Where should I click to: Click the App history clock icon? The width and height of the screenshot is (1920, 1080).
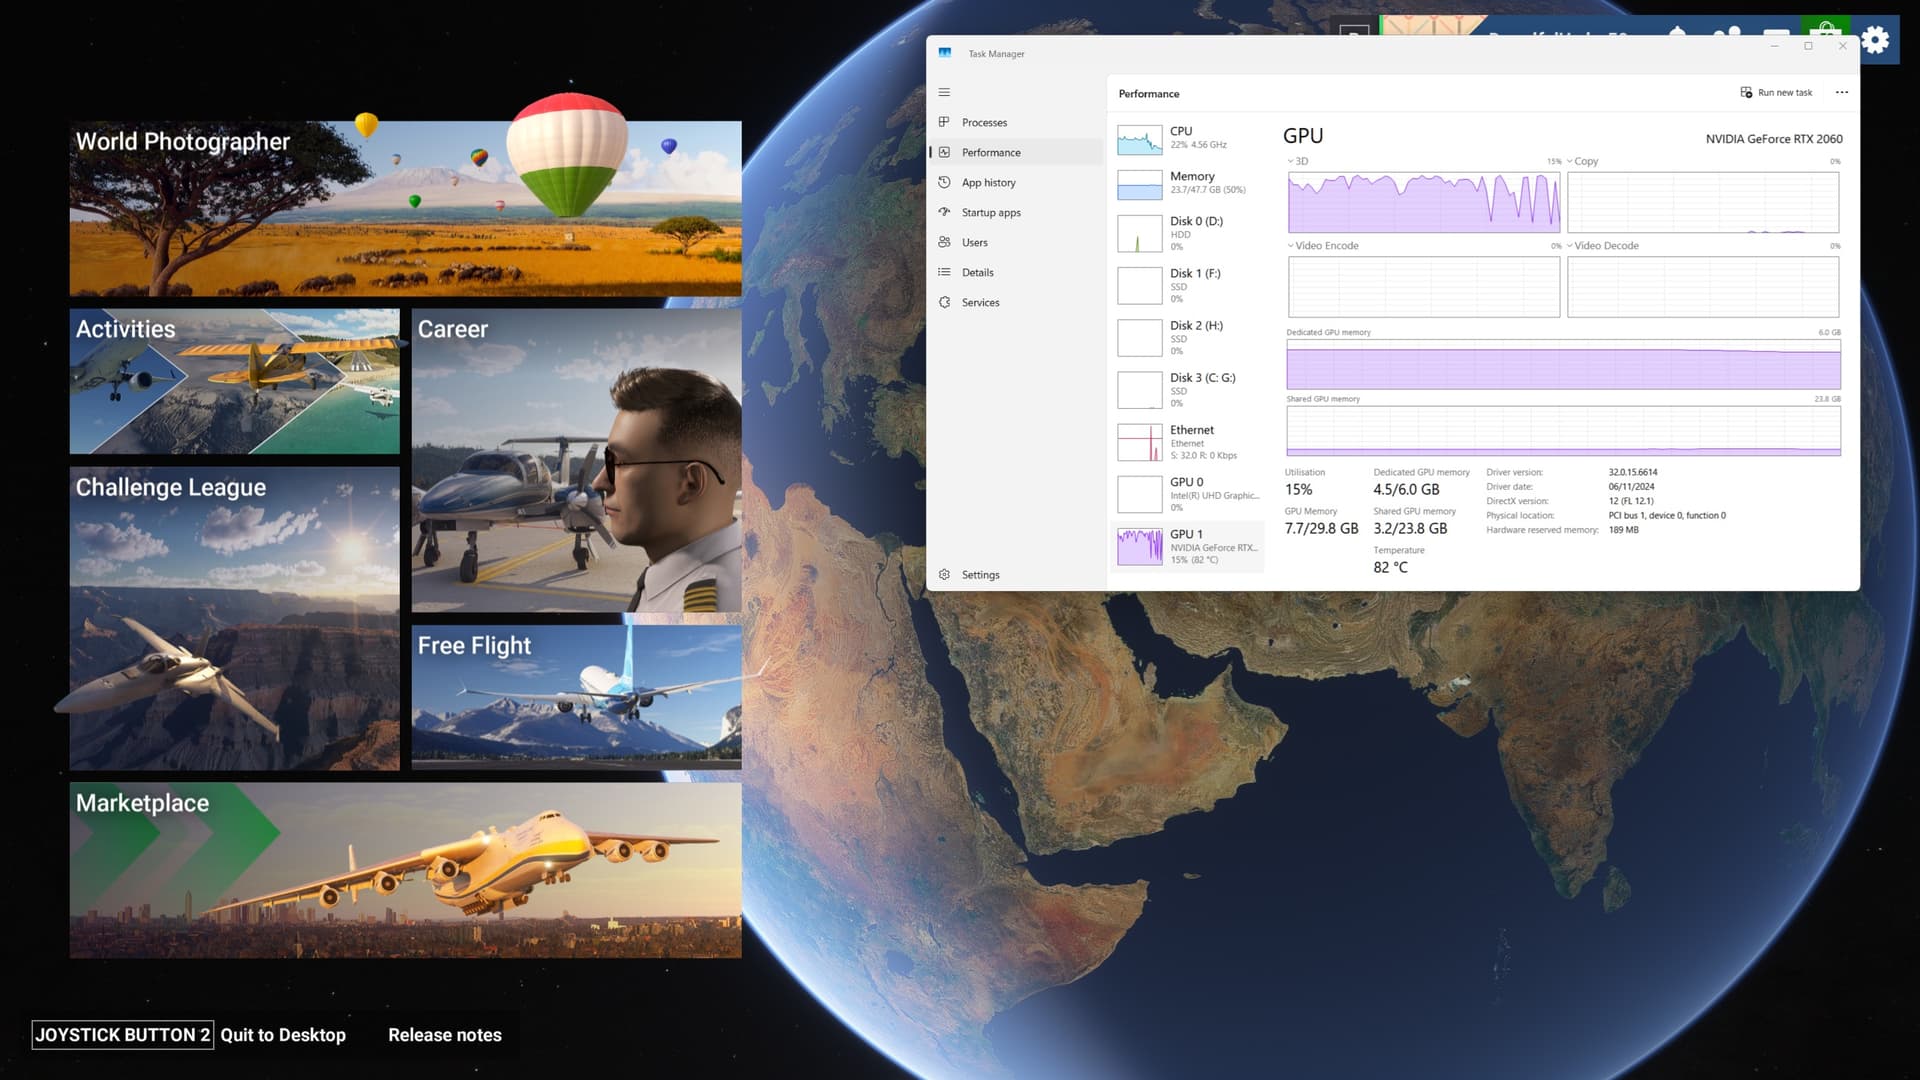pyautogui.click(x=944, y=182)
